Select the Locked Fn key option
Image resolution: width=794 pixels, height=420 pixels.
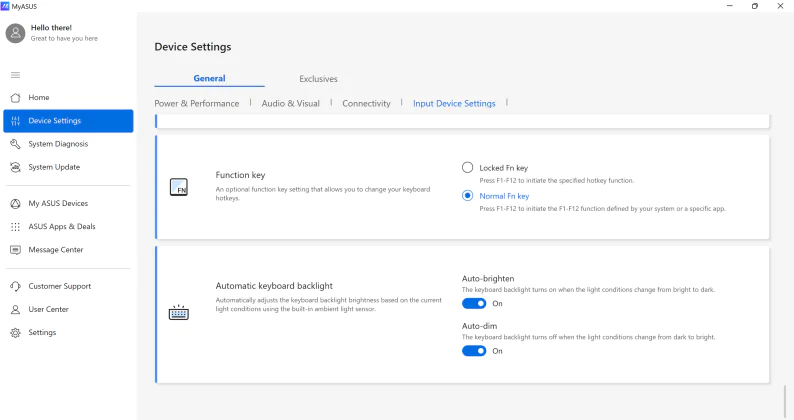pyautogui.click(x=467, y=168)
